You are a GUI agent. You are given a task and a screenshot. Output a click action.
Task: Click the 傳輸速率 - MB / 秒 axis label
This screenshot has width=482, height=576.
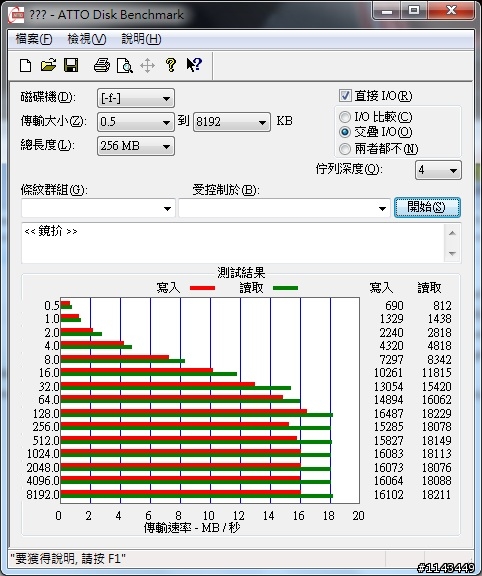(192, 528)
